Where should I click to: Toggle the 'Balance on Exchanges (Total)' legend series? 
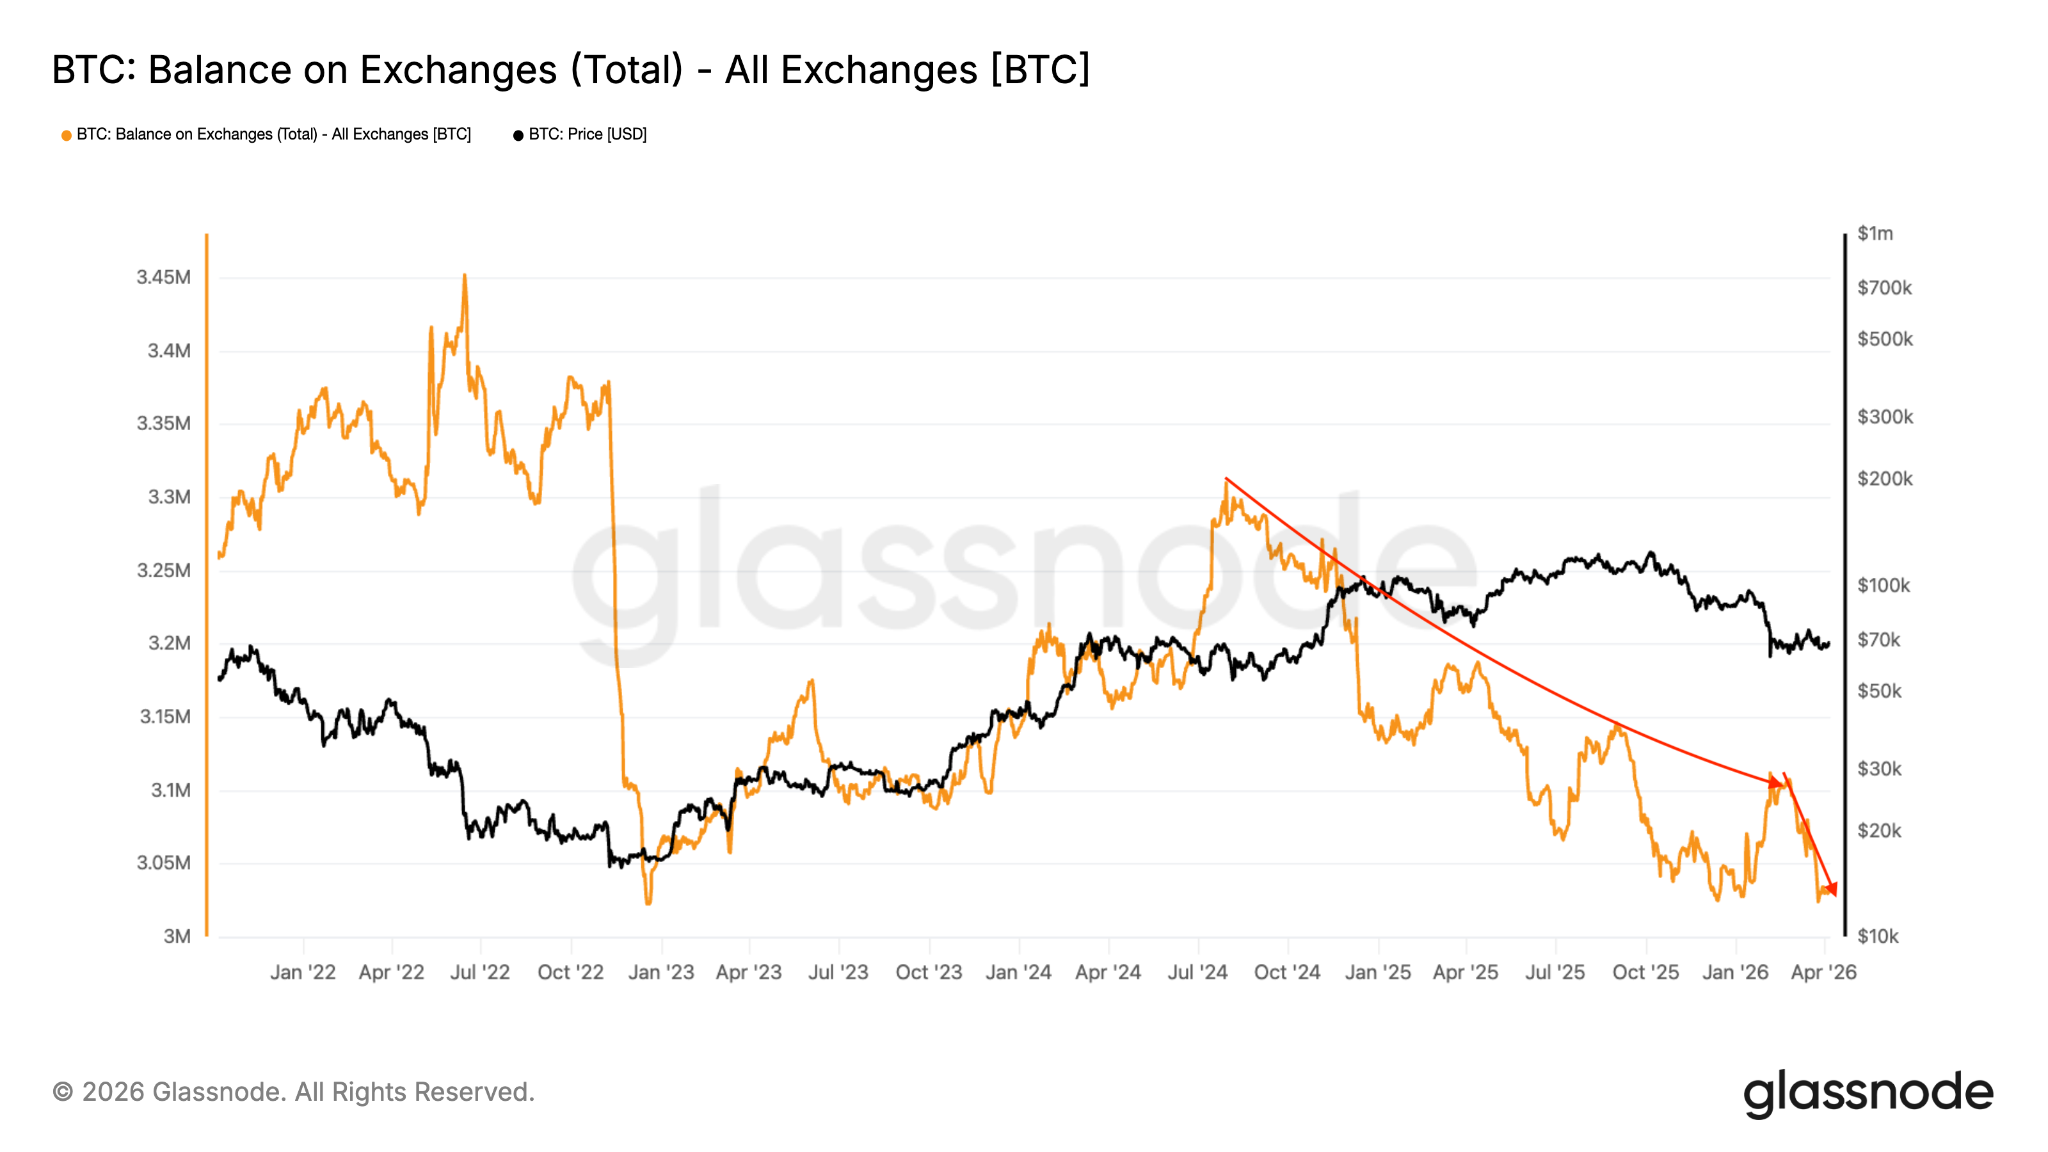point(273,134)
